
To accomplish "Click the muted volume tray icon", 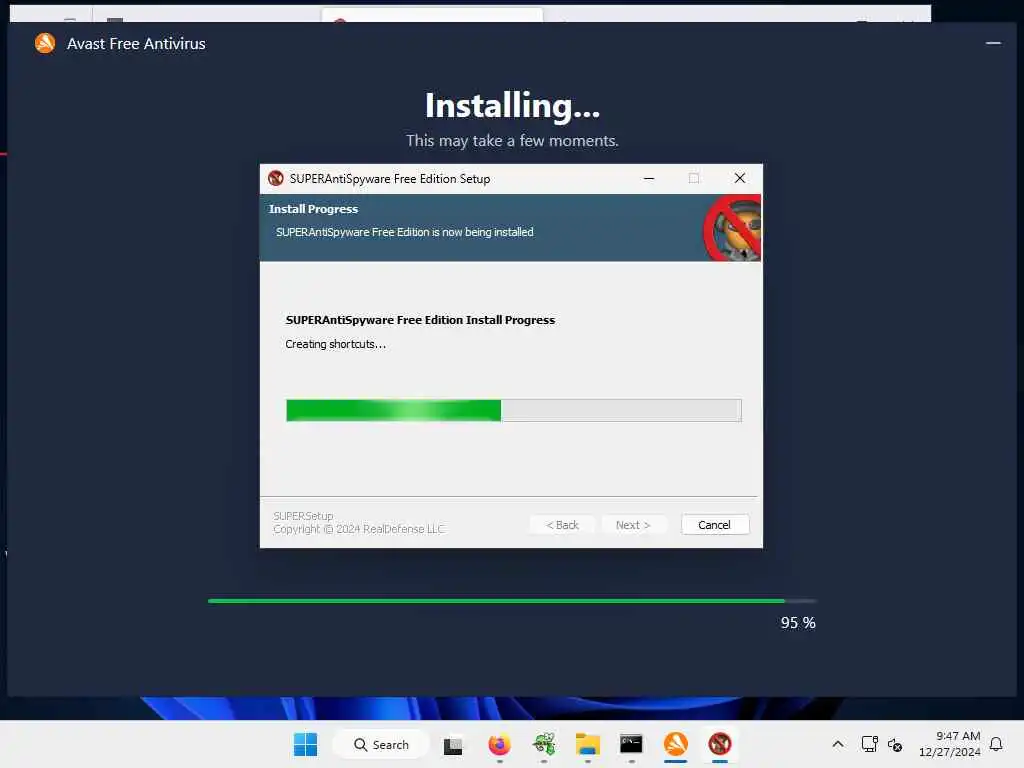I will pos(895,744).
